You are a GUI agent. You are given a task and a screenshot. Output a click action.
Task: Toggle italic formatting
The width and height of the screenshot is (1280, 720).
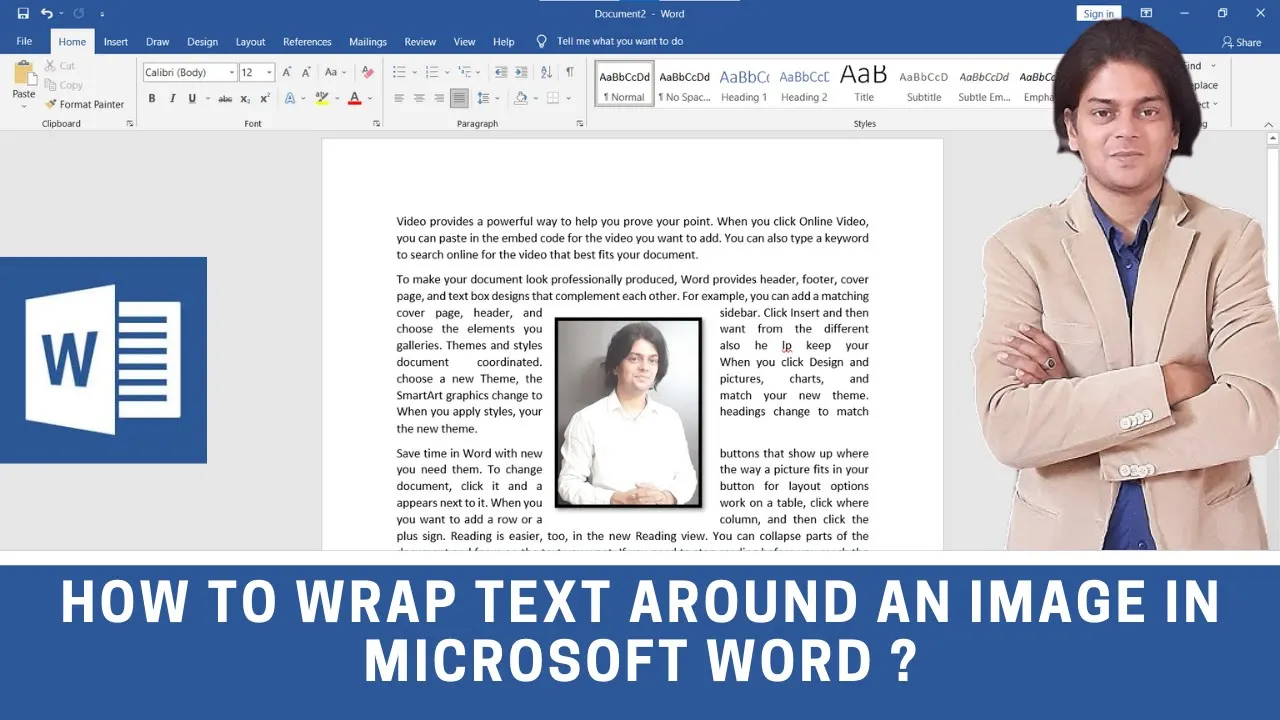point(172,98)
